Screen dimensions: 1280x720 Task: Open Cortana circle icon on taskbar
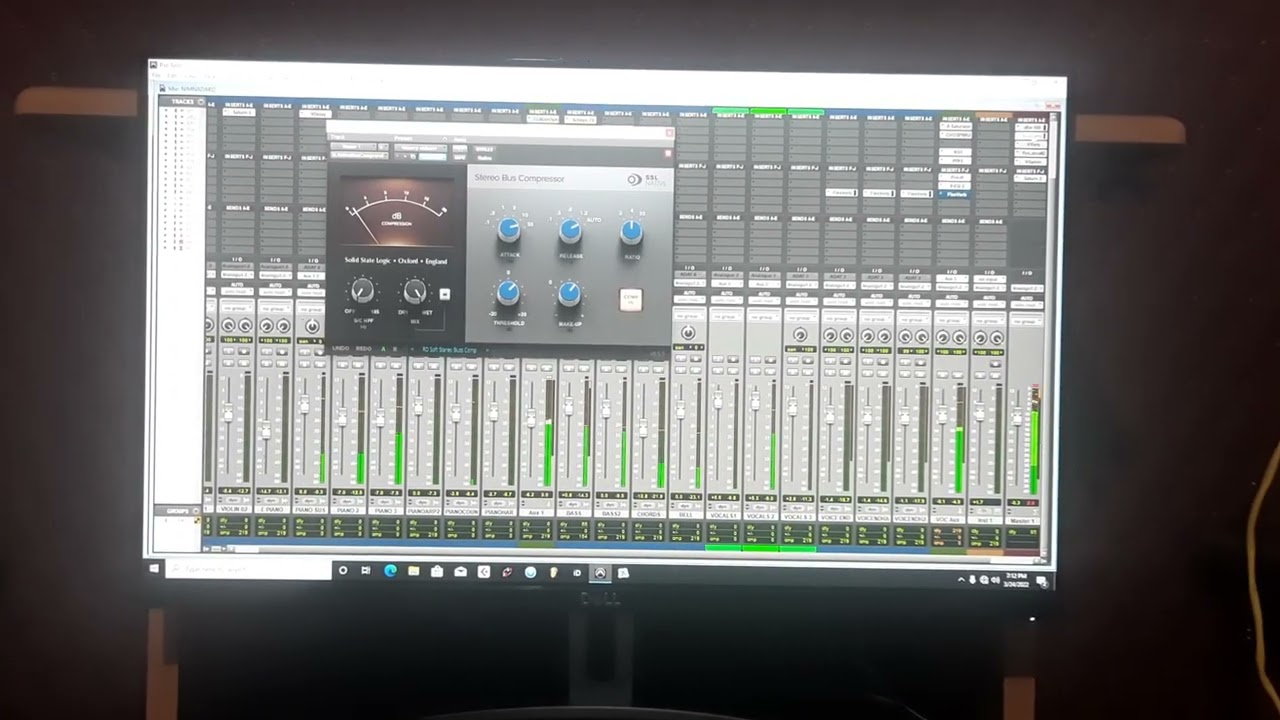343,571
